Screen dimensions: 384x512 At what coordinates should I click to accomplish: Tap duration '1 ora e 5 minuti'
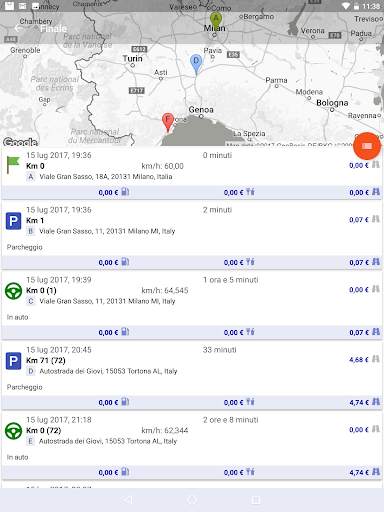tap(230, 280)
